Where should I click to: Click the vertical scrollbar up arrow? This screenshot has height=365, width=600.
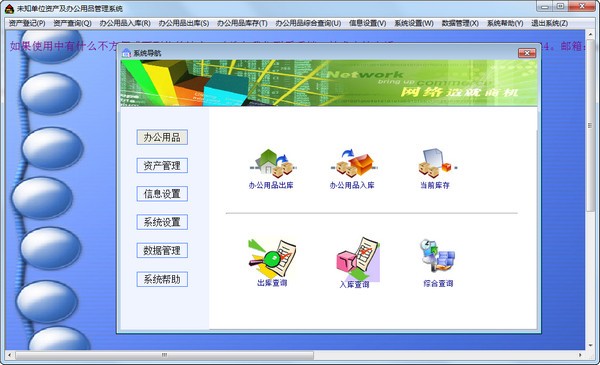tap(590, 34)
